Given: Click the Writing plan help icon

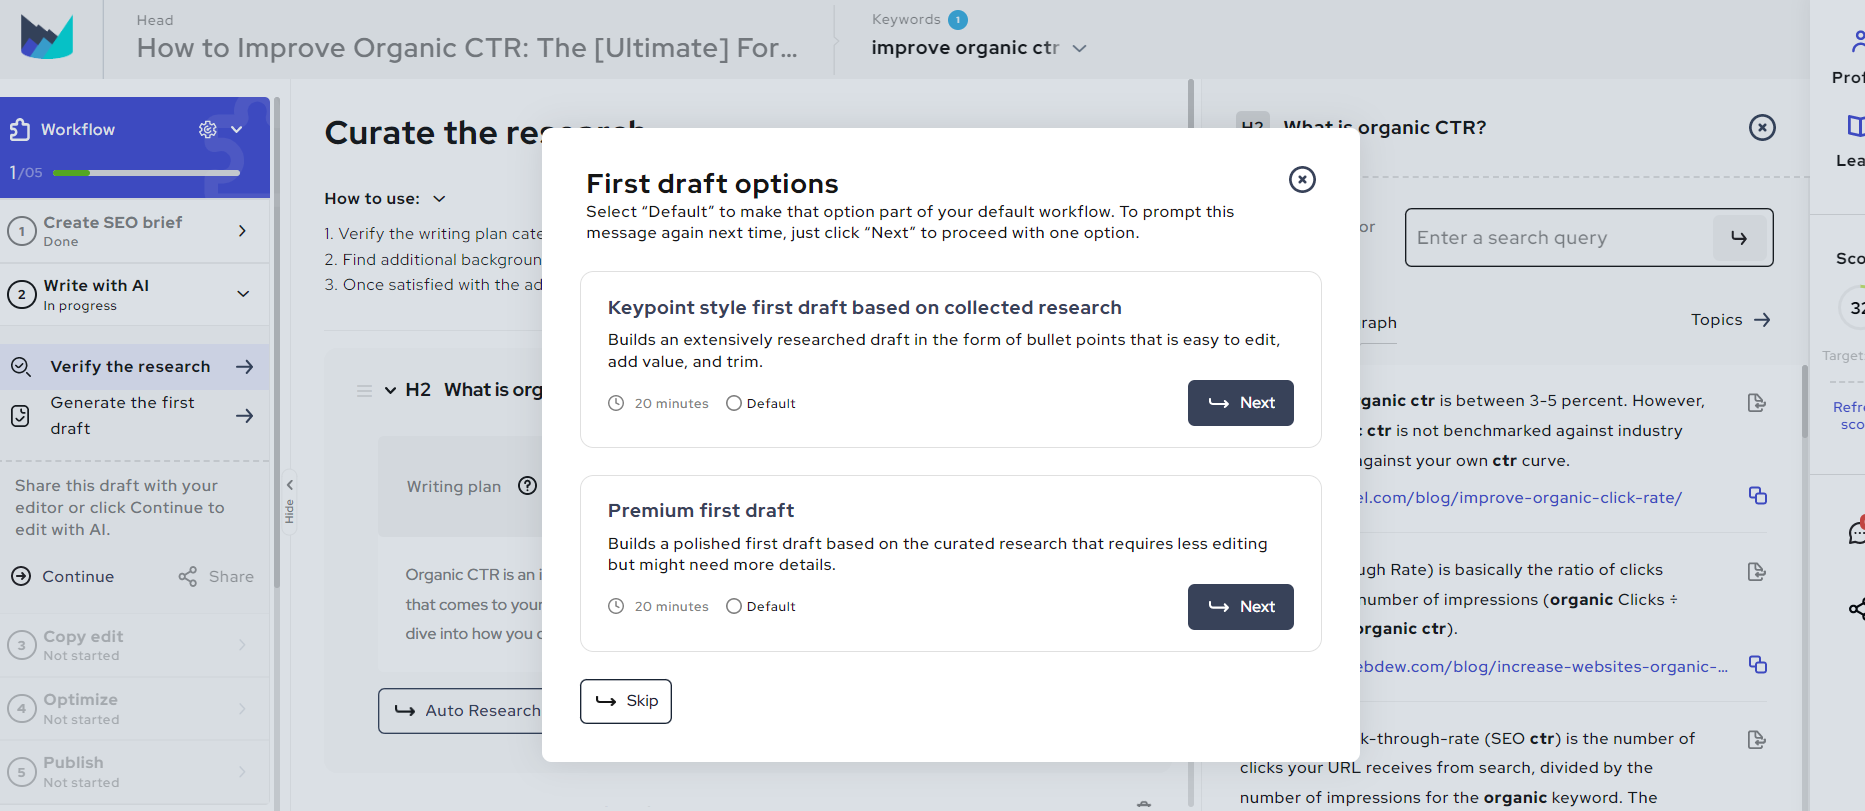Looking at the screenshot, I should (x=527, y=486).
